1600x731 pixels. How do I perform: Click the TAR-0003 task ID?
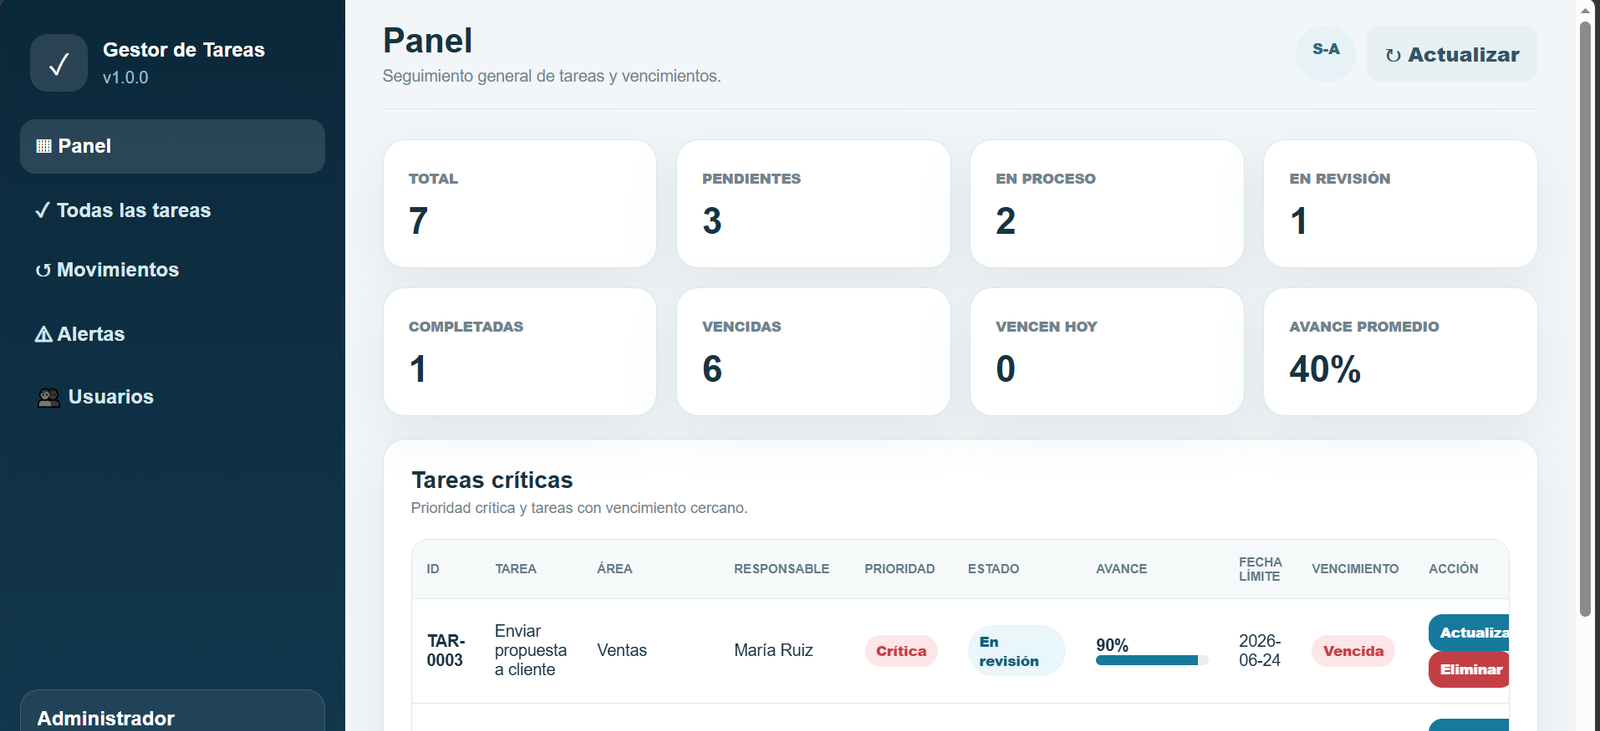(445, 650)
